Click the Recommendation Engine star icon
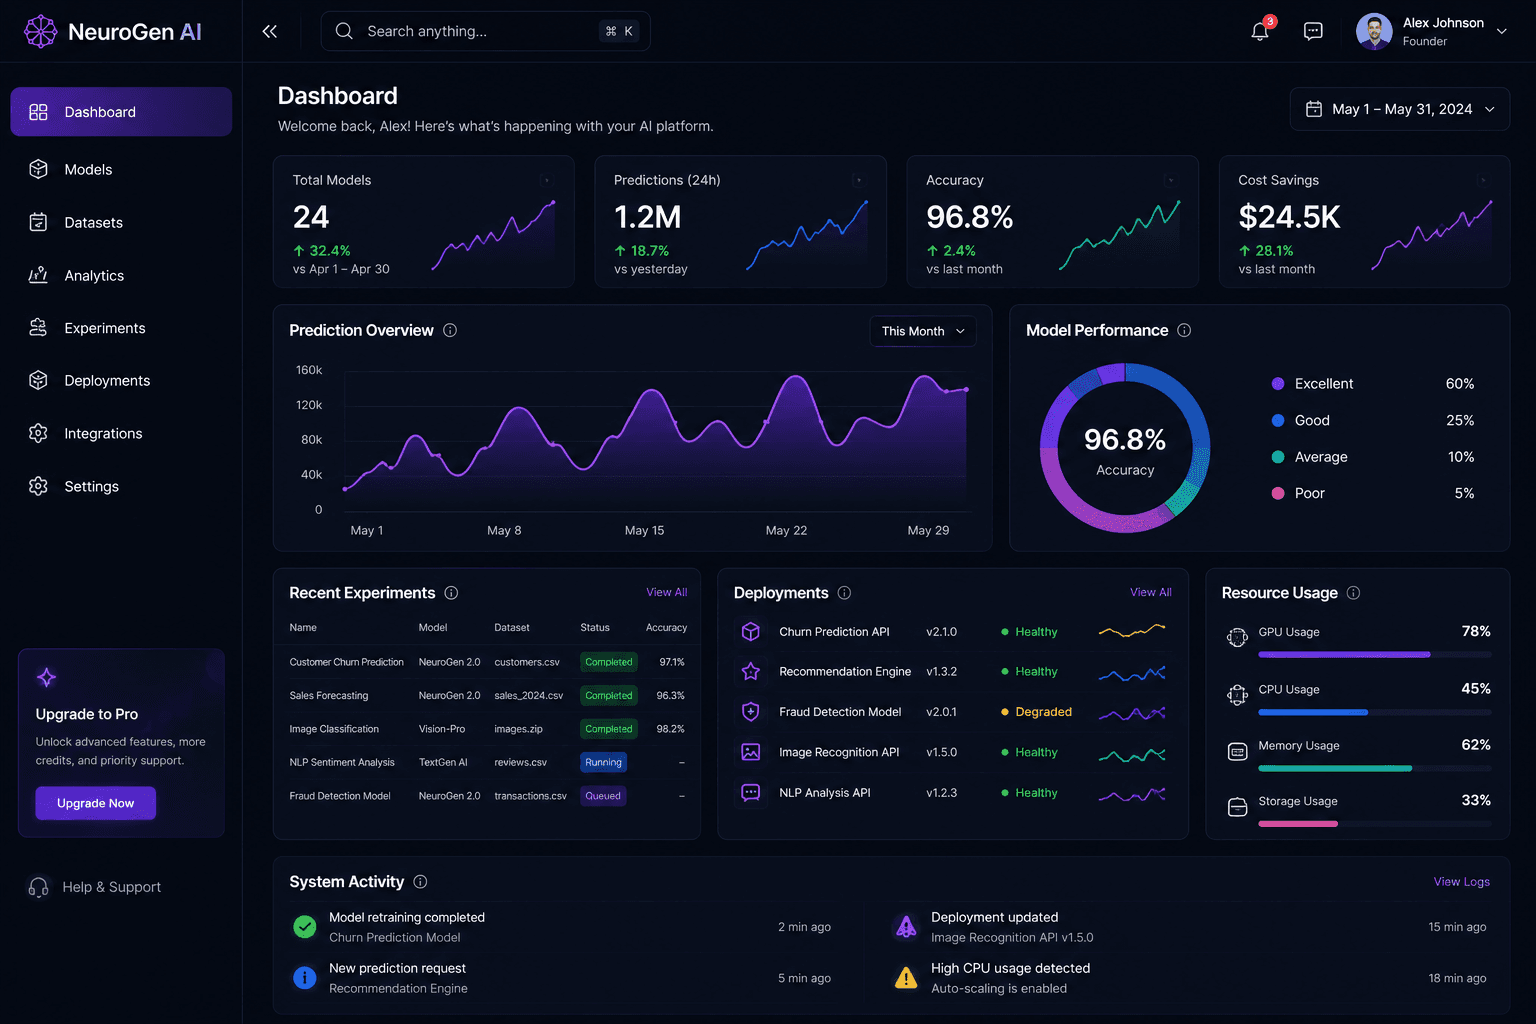 tap(751, 672)
